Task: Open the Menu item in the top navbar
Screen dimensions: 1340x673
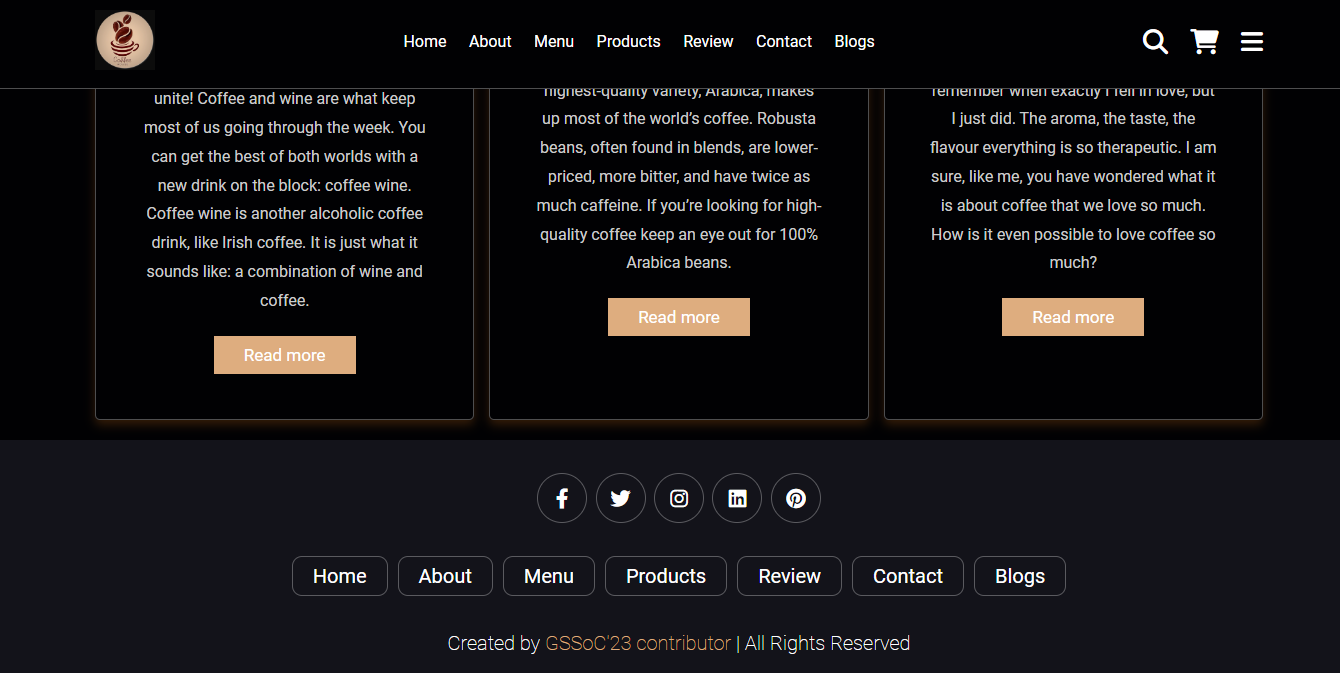Action: 554,41
